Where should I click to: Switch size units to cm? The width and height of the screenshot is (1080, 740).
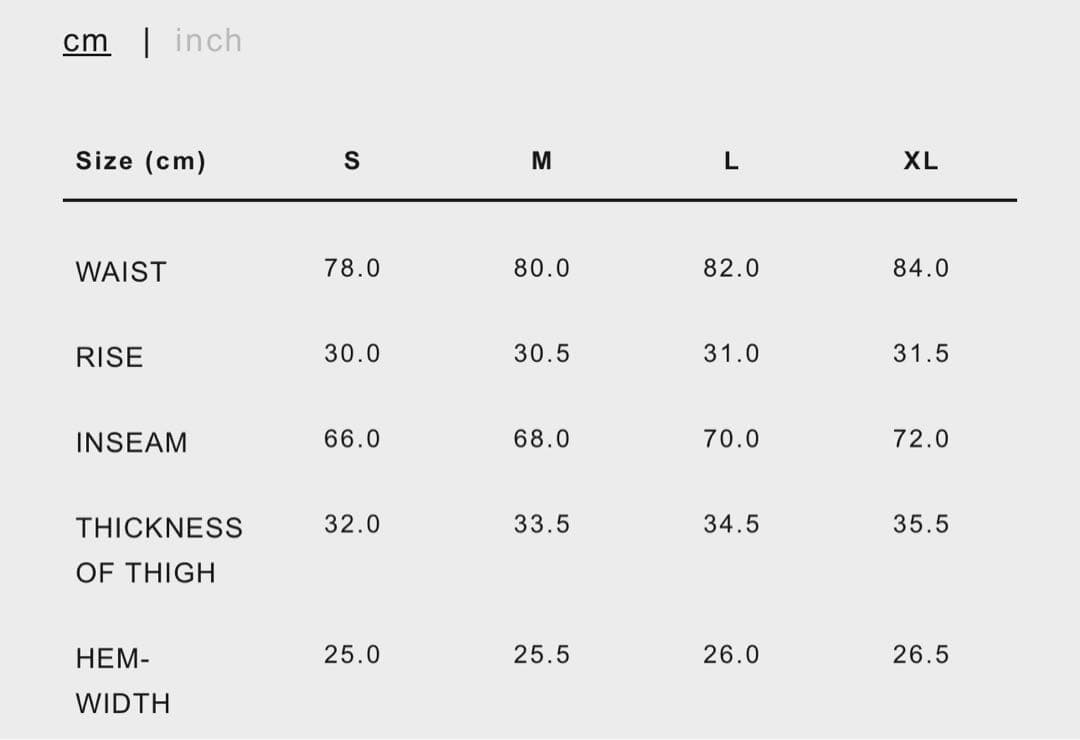tap(86, 41)
